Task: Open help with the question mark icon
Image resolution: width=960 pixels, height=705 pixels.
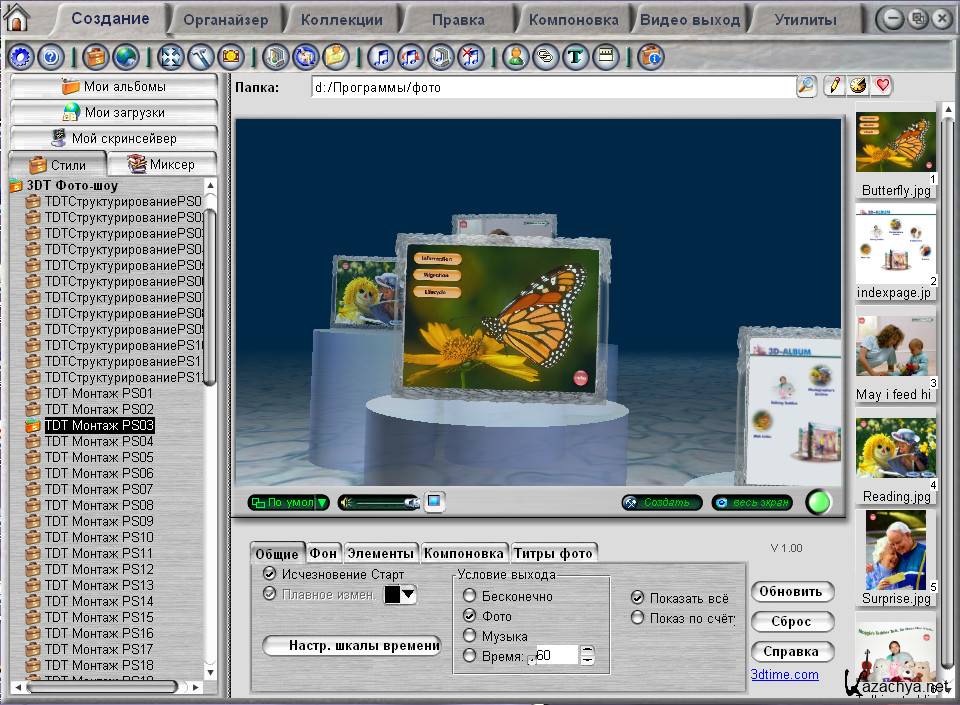Action: point(51,57)
